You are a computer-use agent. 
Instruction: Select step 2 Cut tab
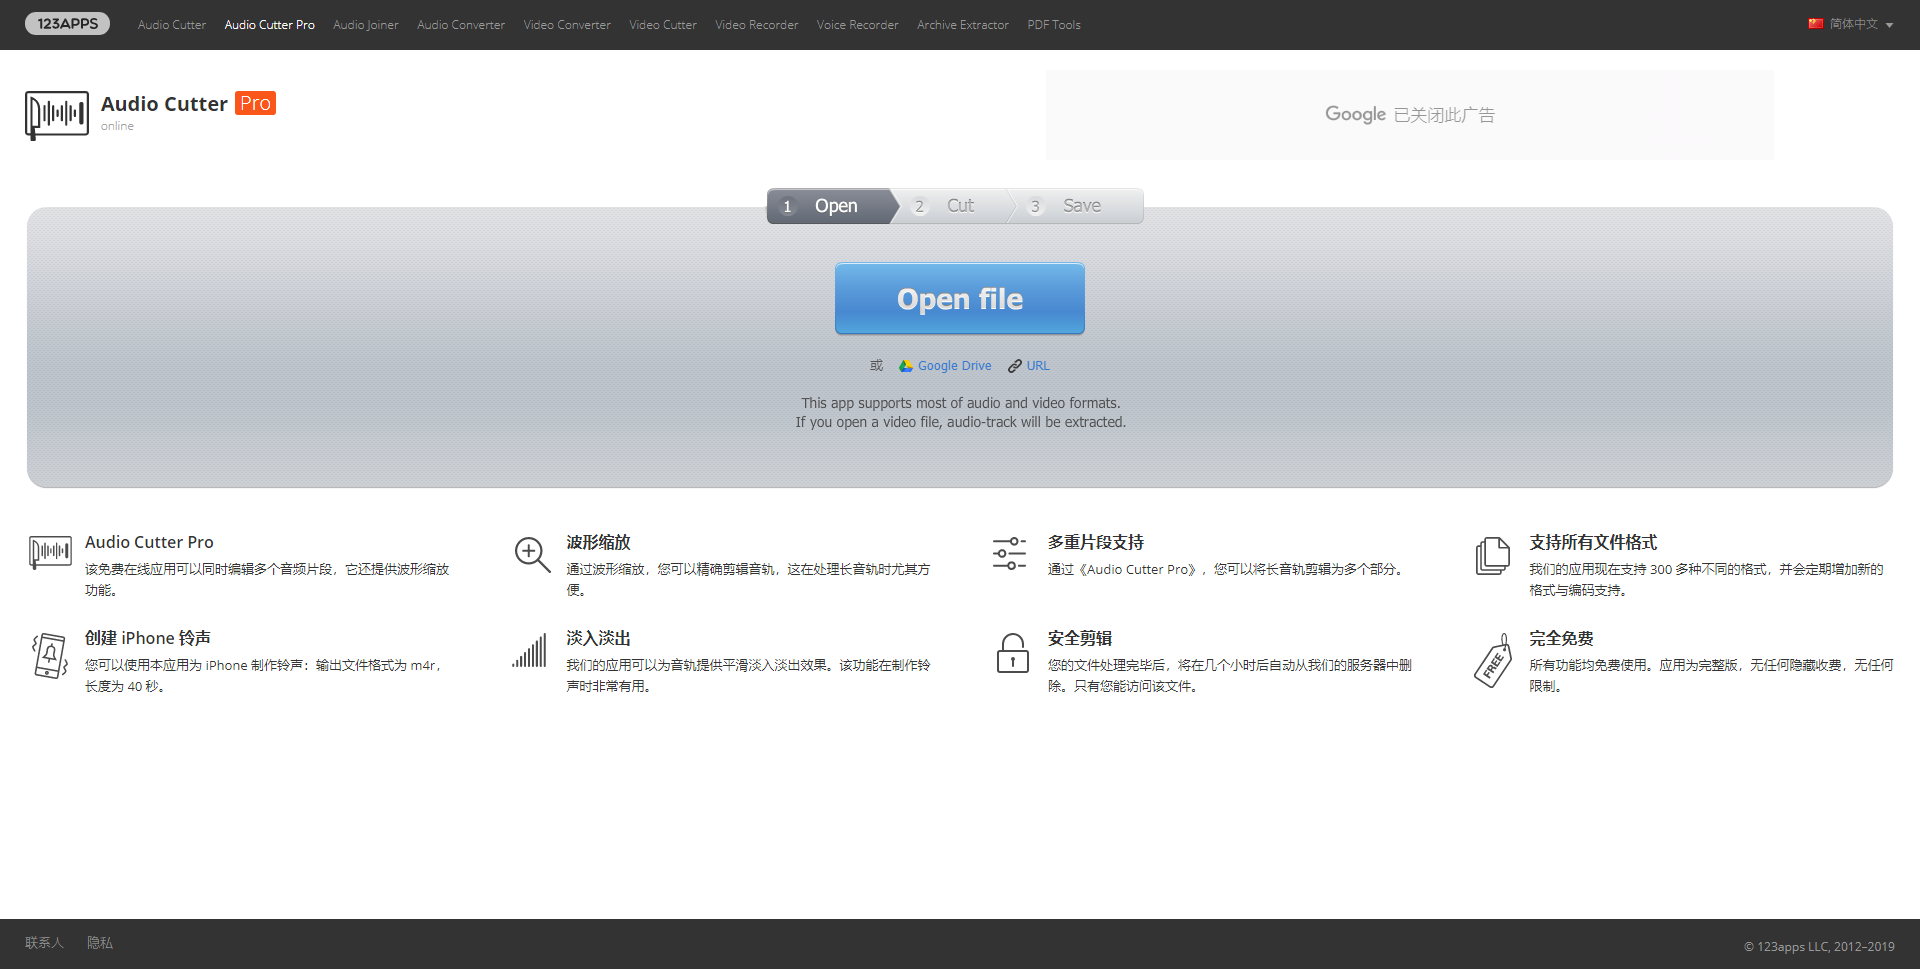[x=955, y=206]
